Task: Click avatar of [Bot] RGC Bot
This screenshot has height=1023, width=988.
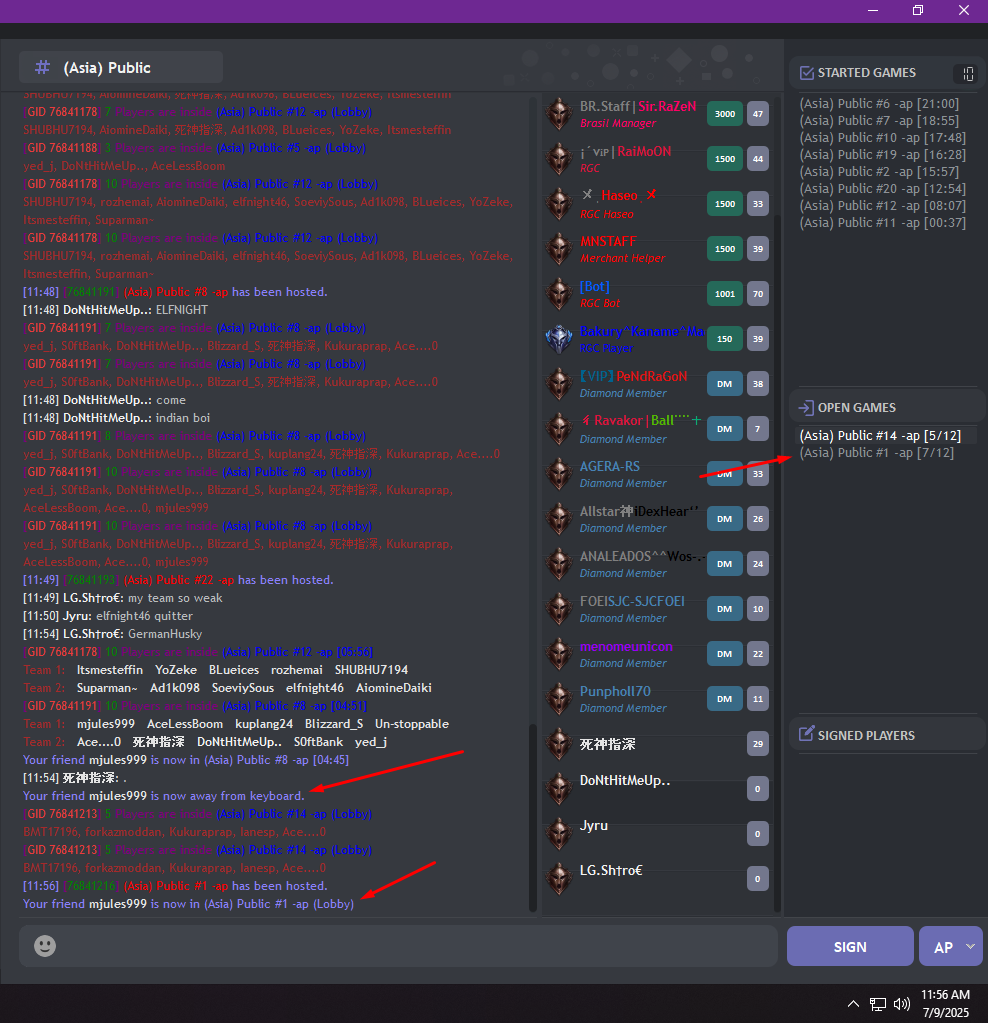Action: 559,294
